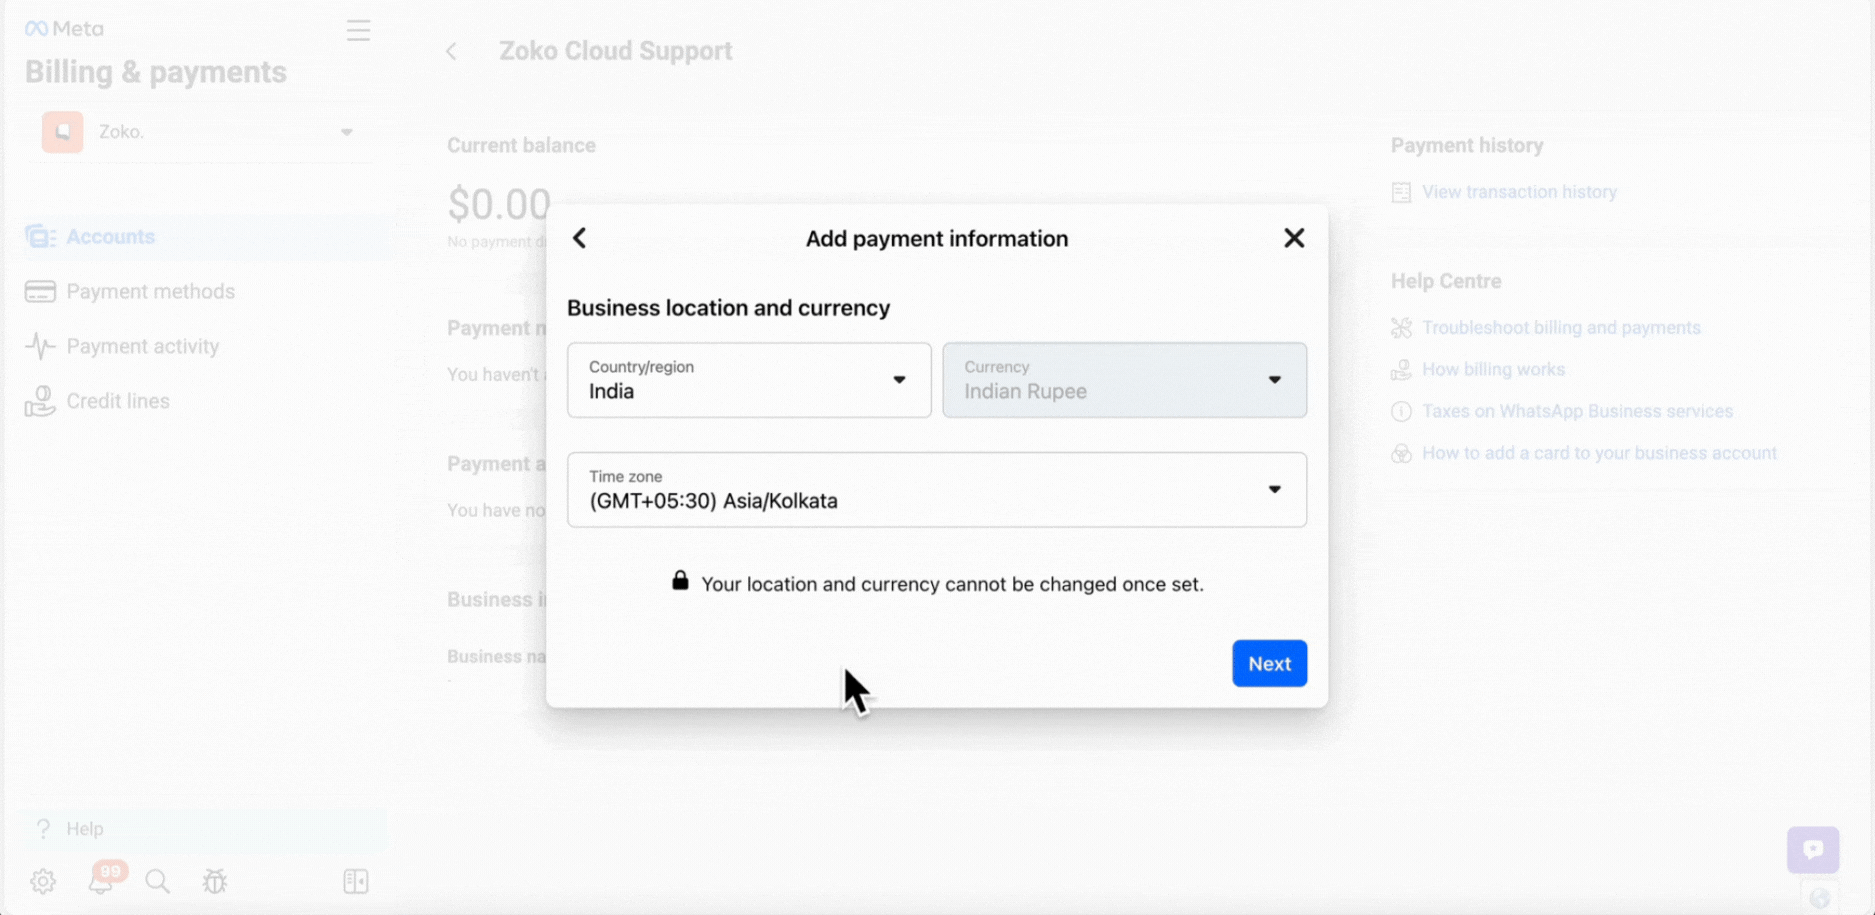The image size is (1875, 915).
Task: Click the Accounts sidebar icon
Action: (40, 237)
